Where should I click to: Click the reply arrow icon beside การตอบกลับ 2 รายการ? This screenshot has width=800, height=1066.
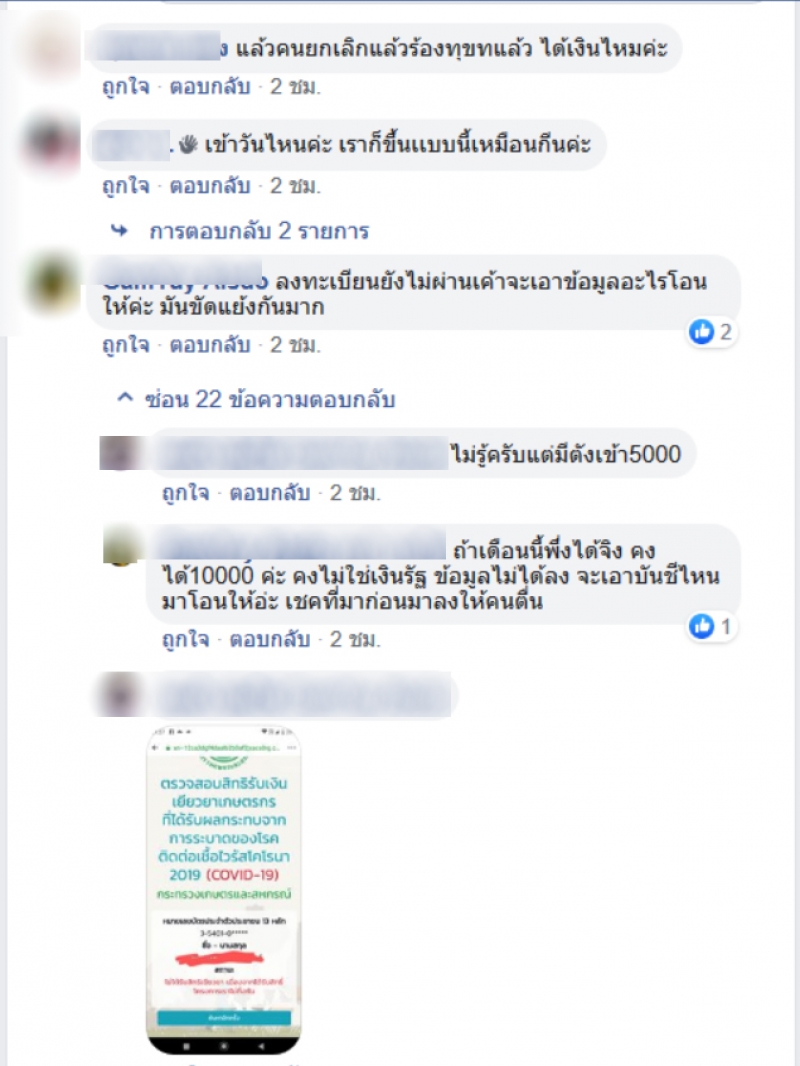120,231
